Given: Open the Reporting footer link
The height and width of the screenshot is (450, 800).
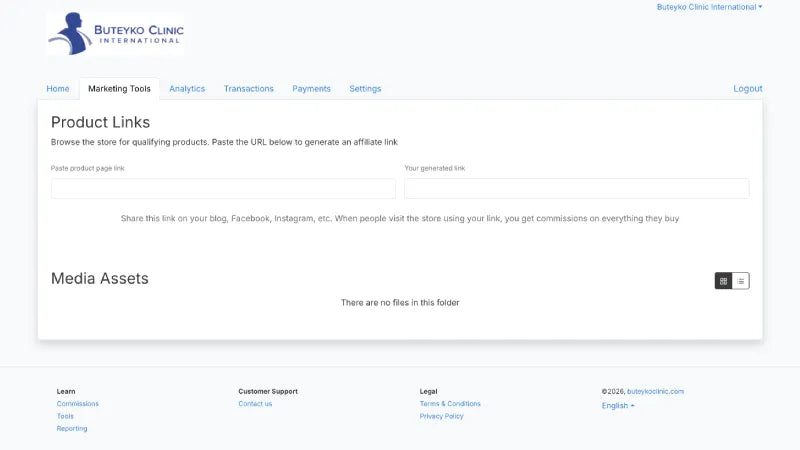Looking at the screenshot, I should click(x=72, y=429).
